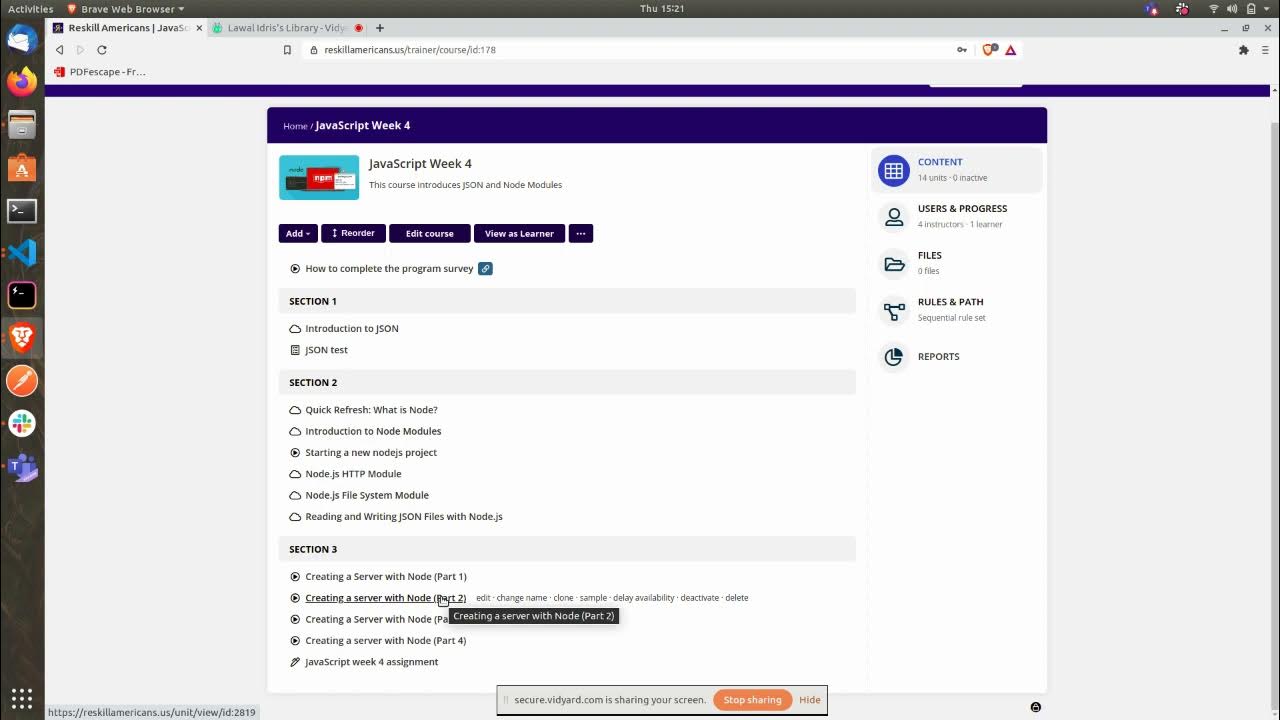Click deactivate for Part 2 unit
The image size is (1280, 720).
[x=699, y=598]
